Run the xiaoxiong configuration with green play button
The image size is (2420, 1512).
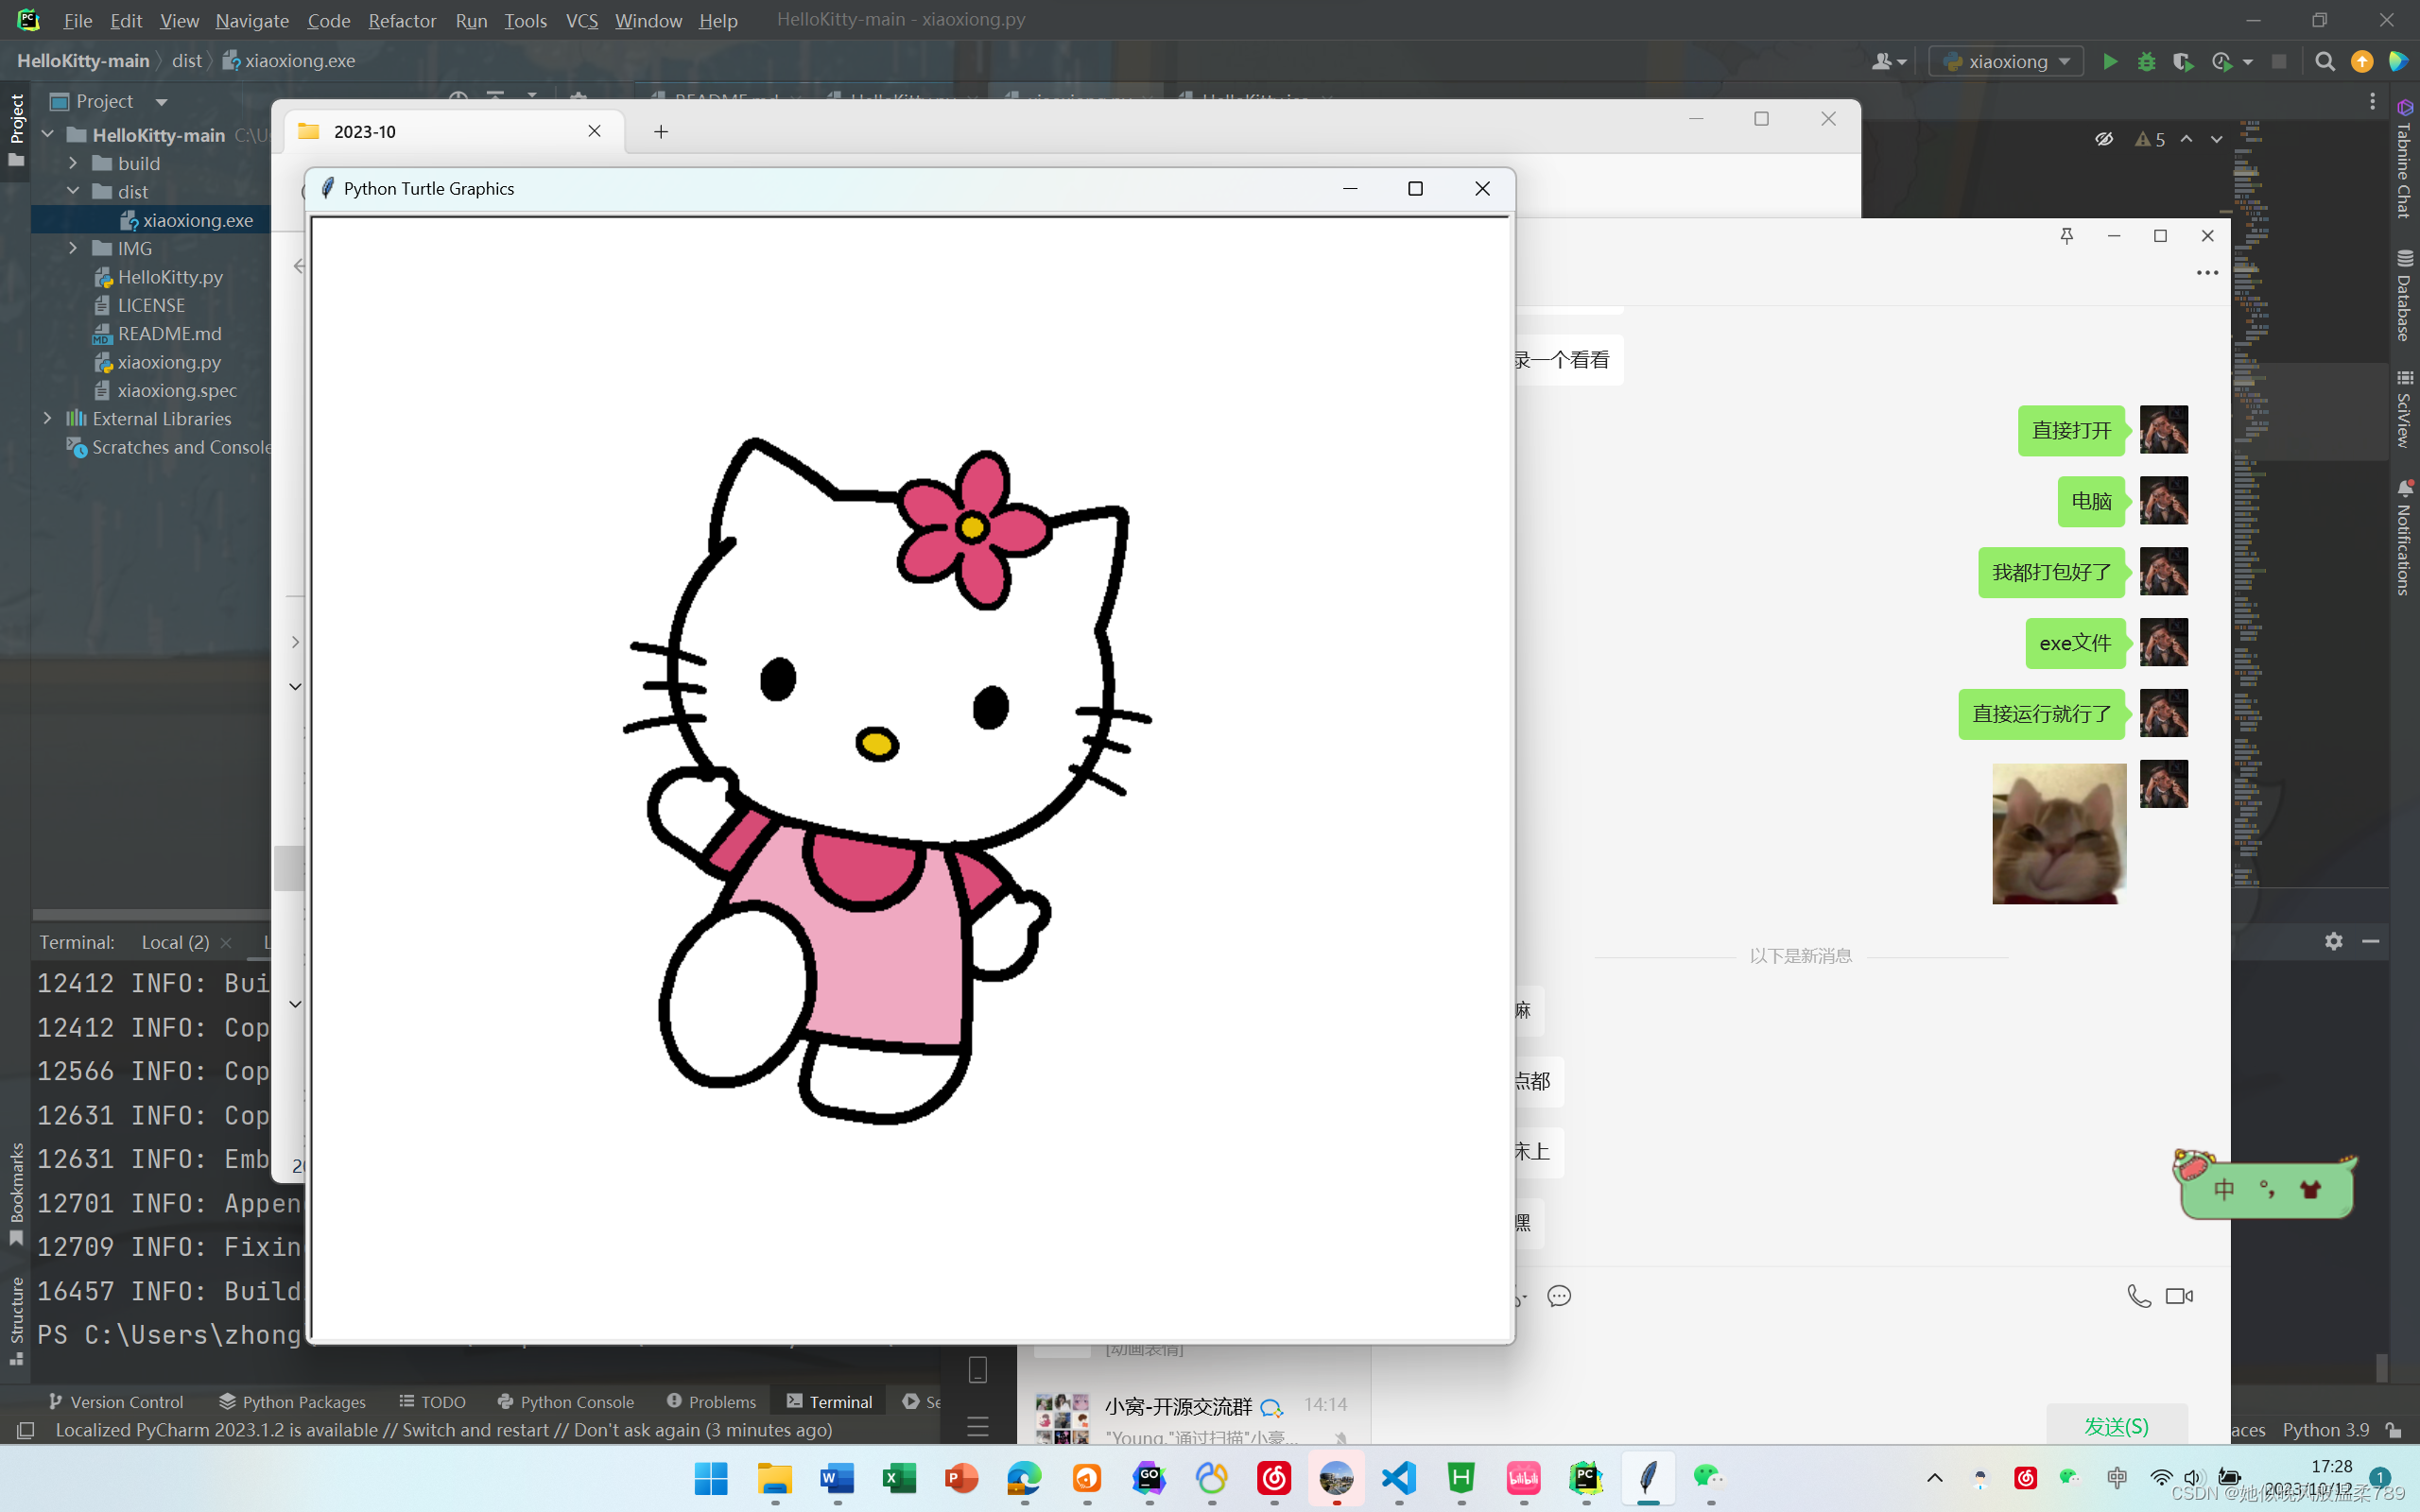(2110, 61)
